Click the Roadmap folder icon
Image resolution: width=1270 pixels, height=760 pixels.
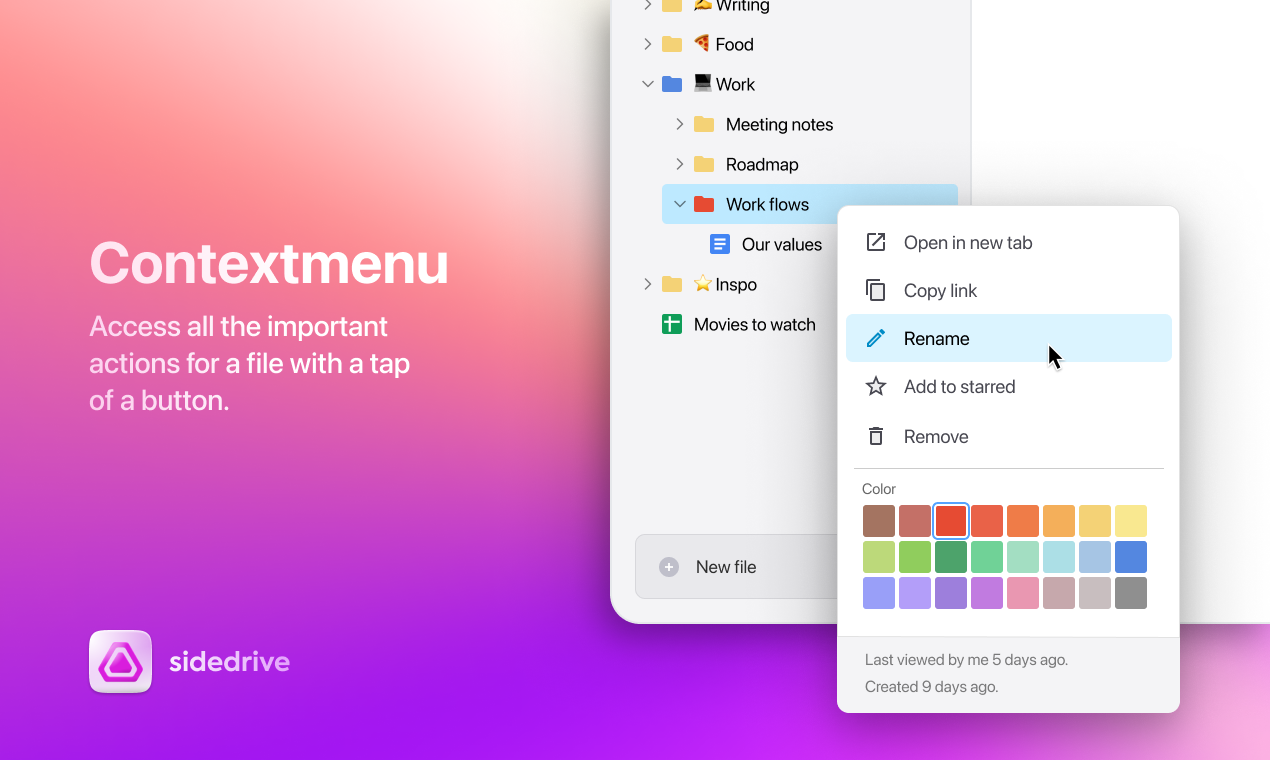pos(704,164)
